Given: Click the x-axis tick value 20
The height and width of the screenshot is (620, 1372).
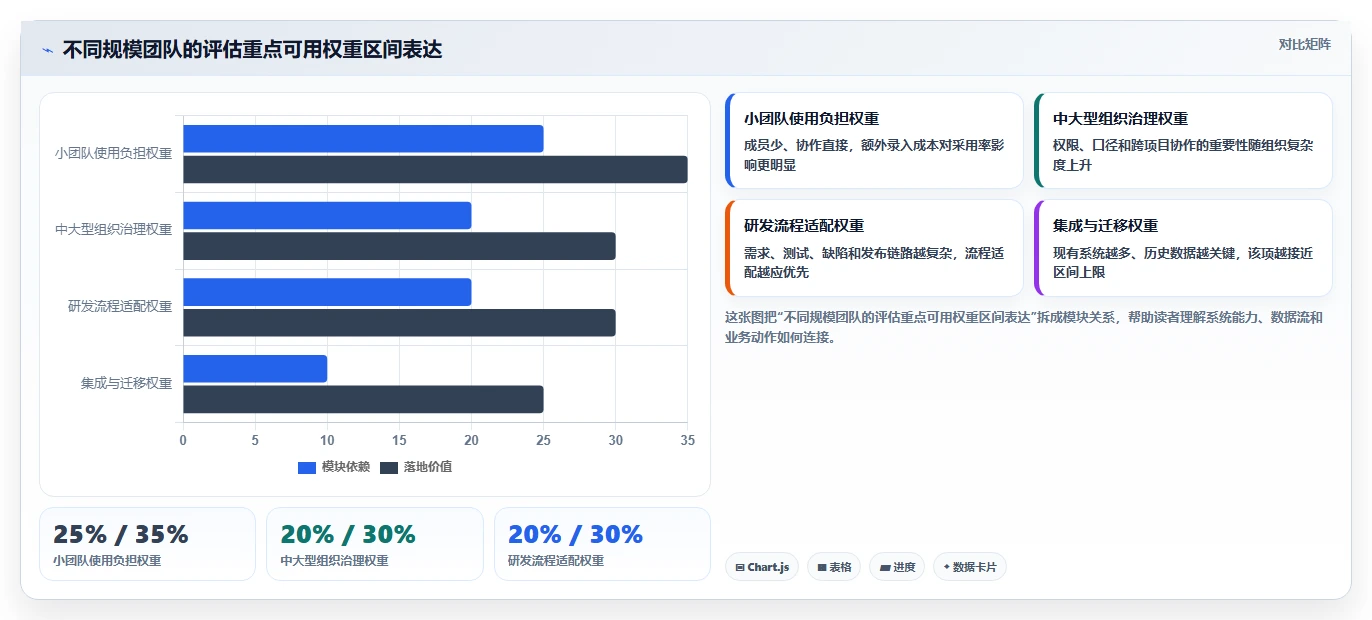Looking at the screenshot, I should 471,440.
